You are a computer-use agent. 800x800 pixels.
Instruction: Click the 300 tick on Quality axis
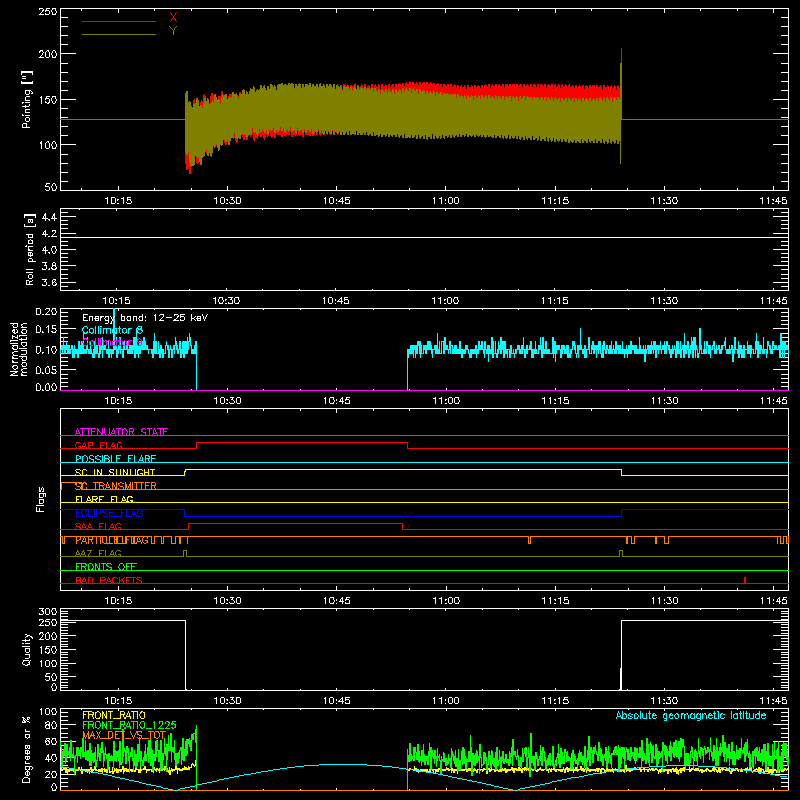point(47,612)
